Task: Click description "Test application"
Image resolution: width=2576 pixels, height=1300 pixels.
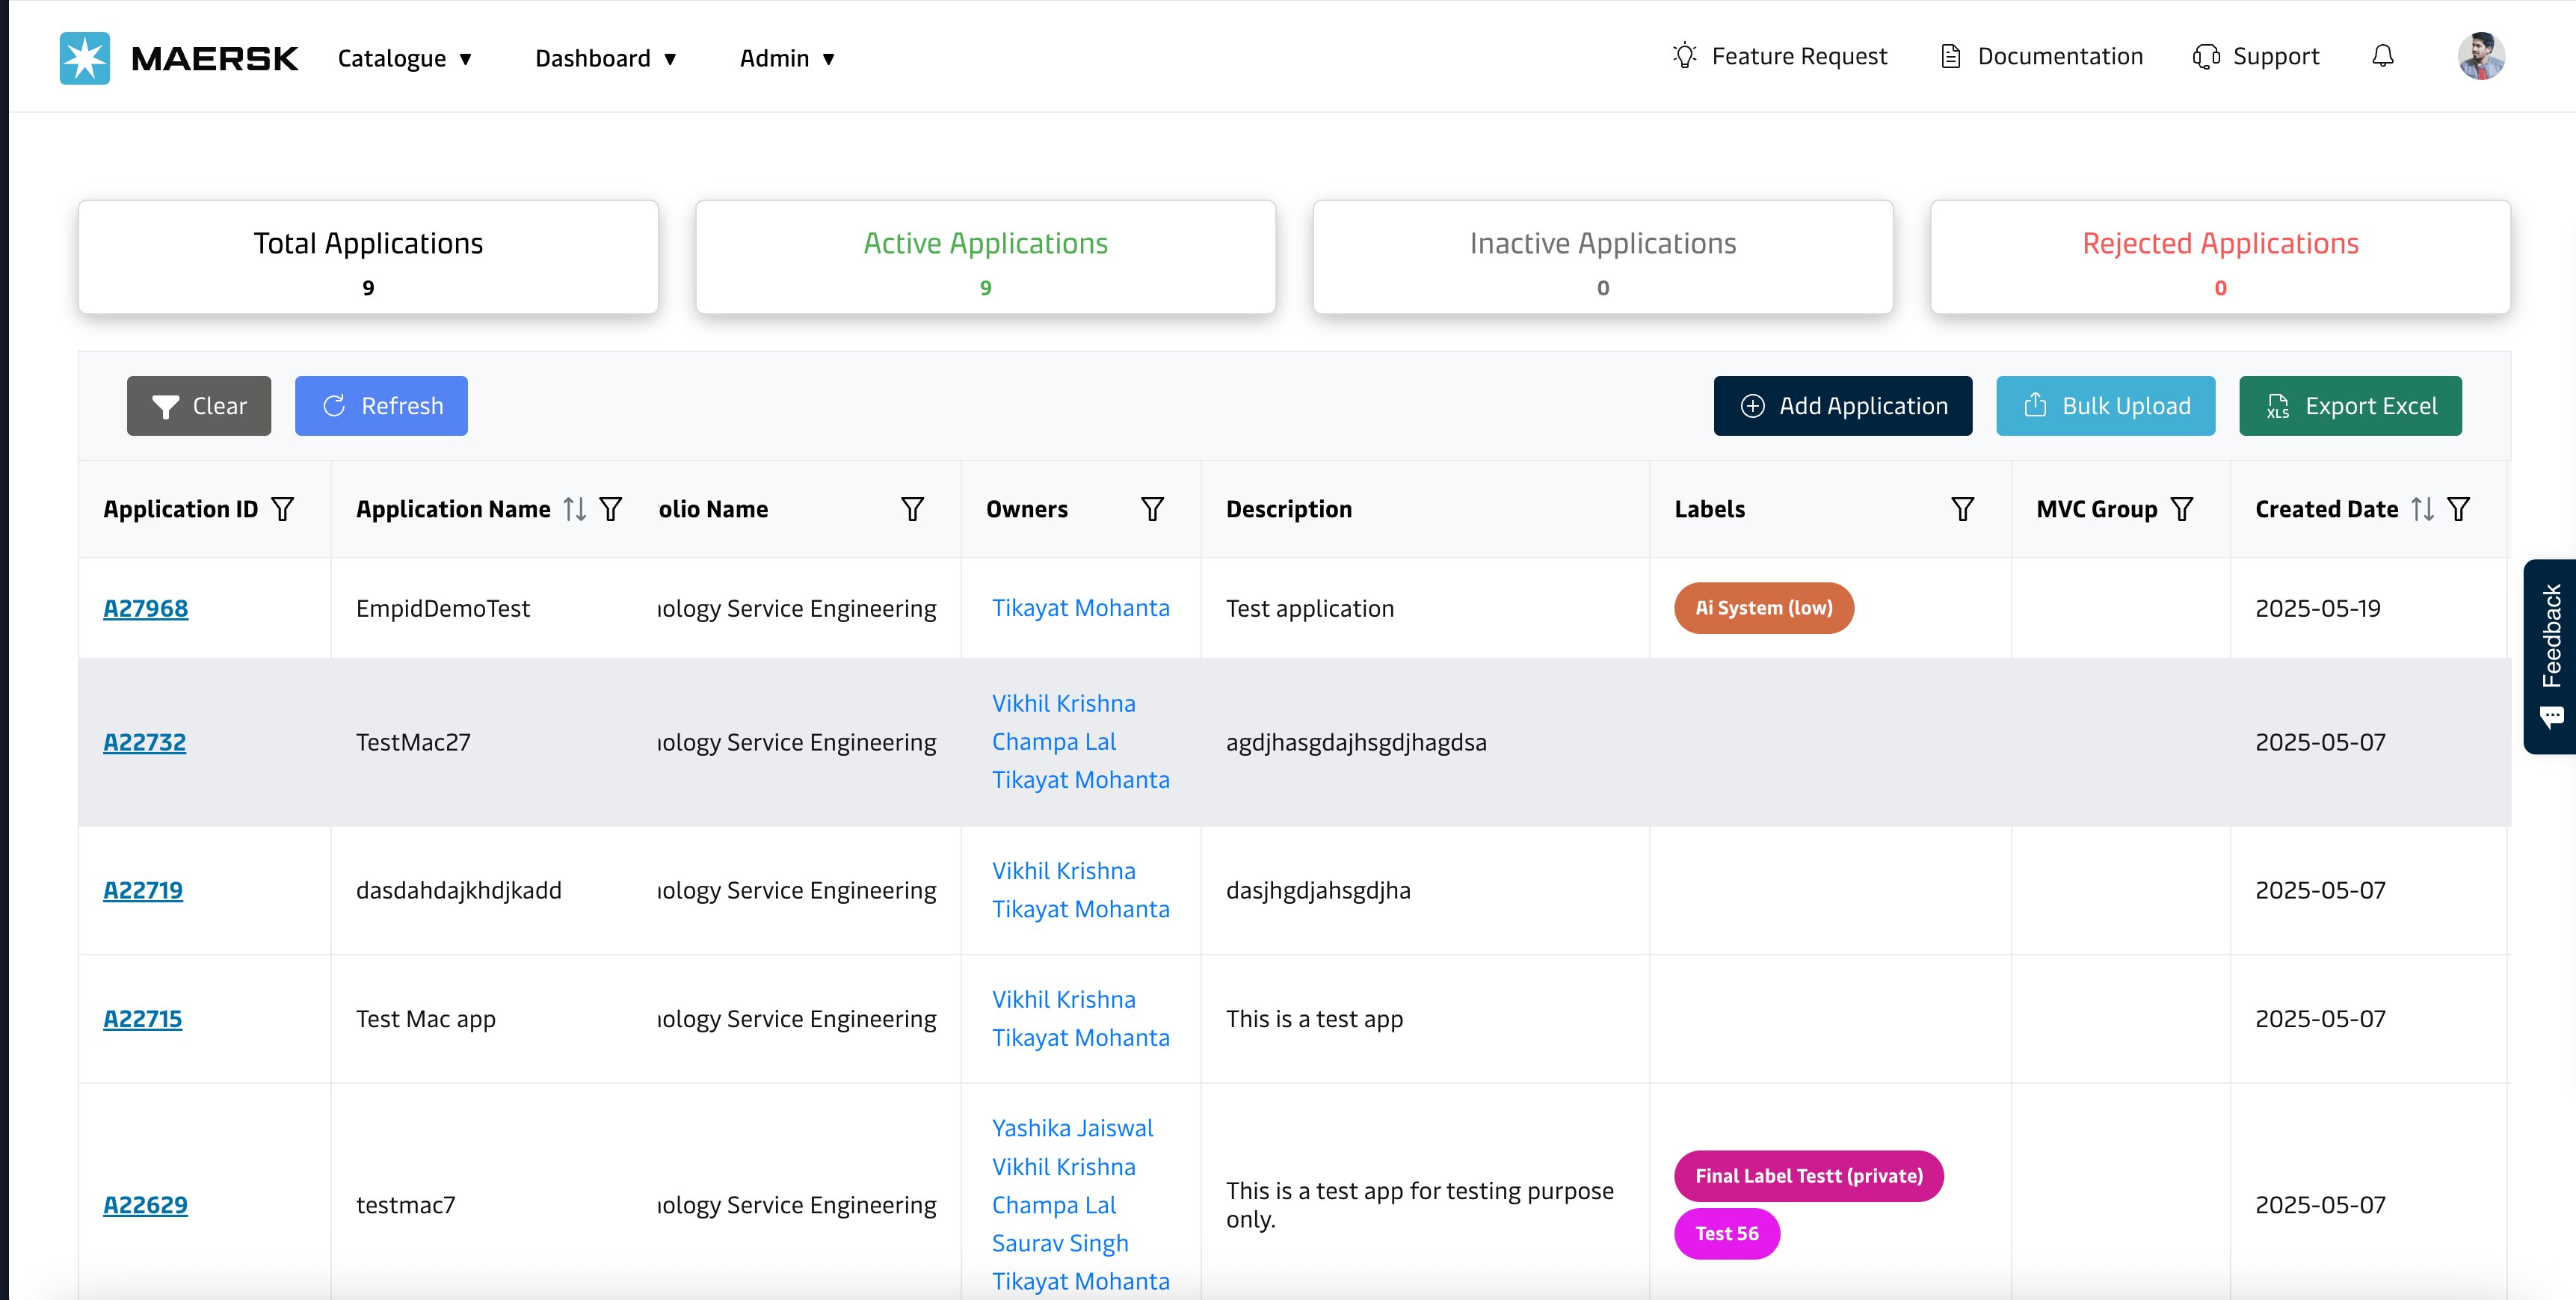Action: [x=1309, y=608]
